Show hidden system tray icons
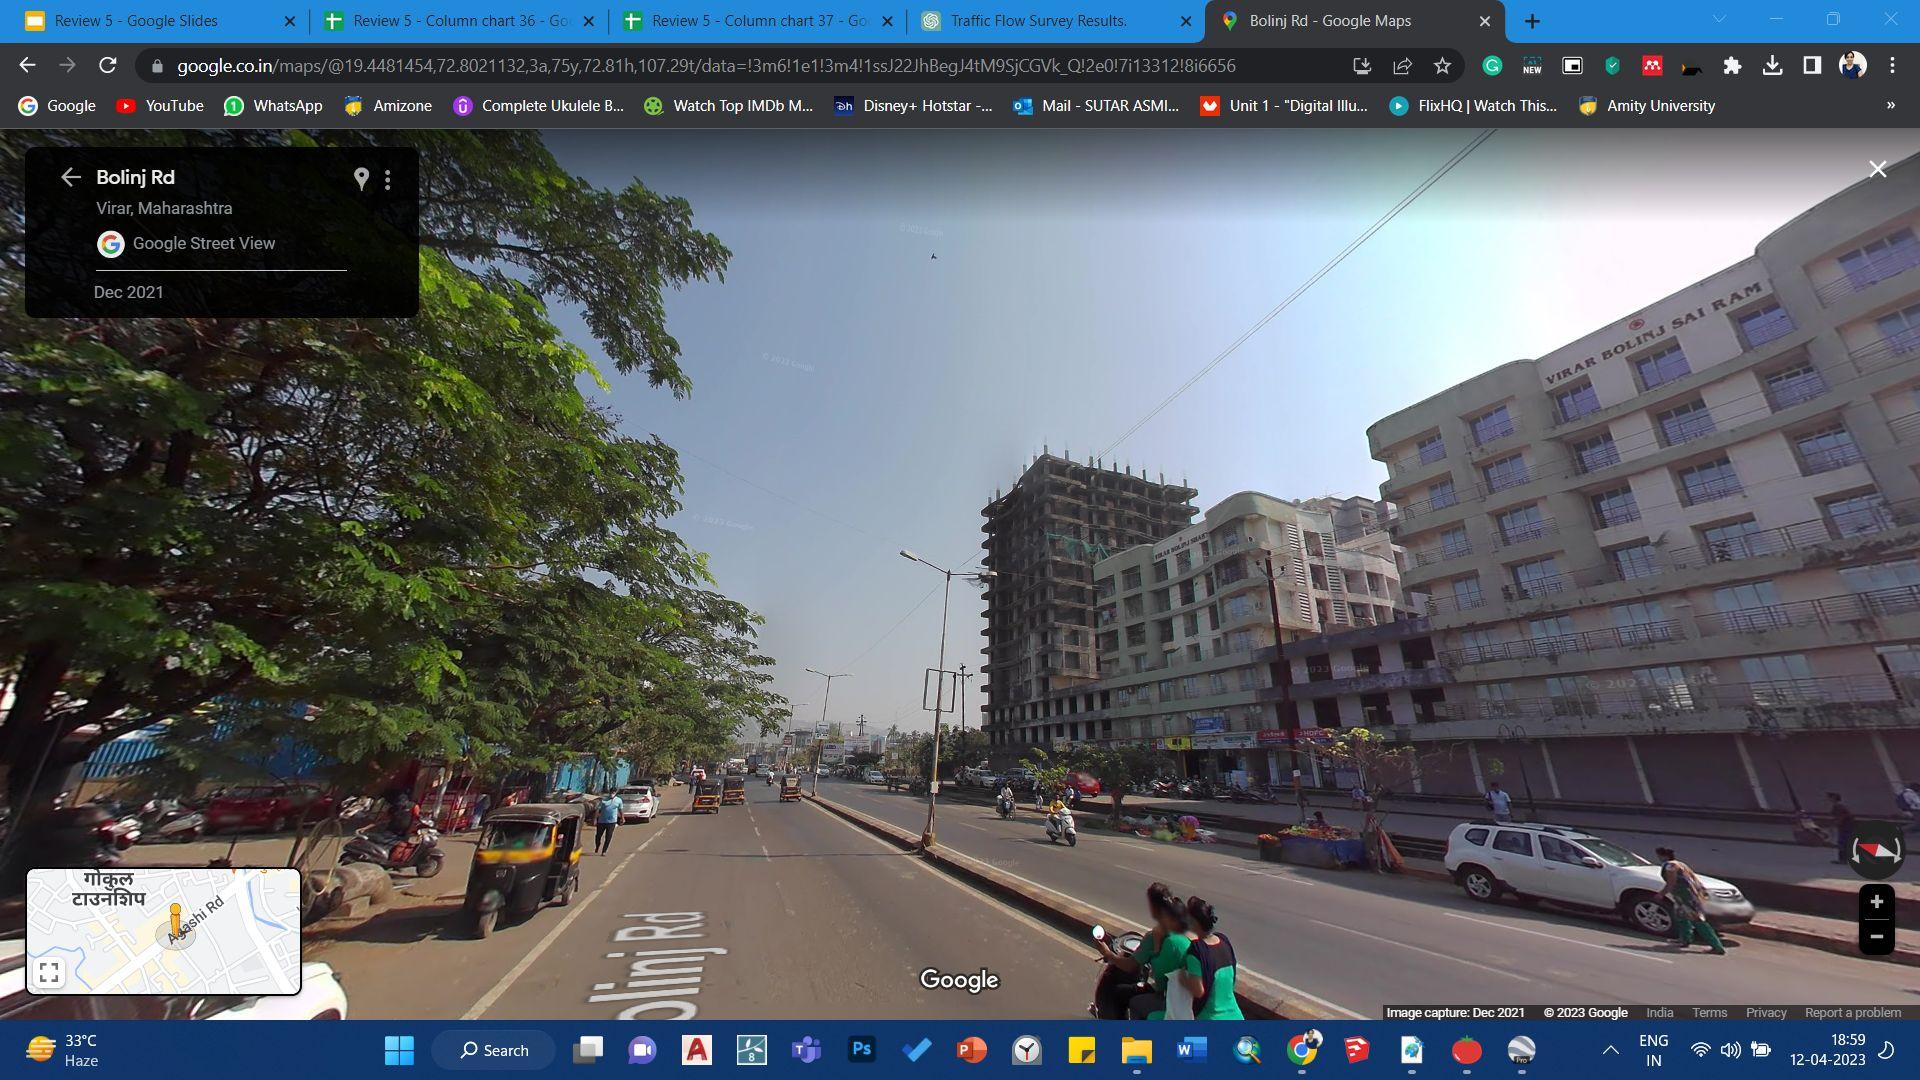The width and height of the screenshot is (1920, 1080). 1610,1050
